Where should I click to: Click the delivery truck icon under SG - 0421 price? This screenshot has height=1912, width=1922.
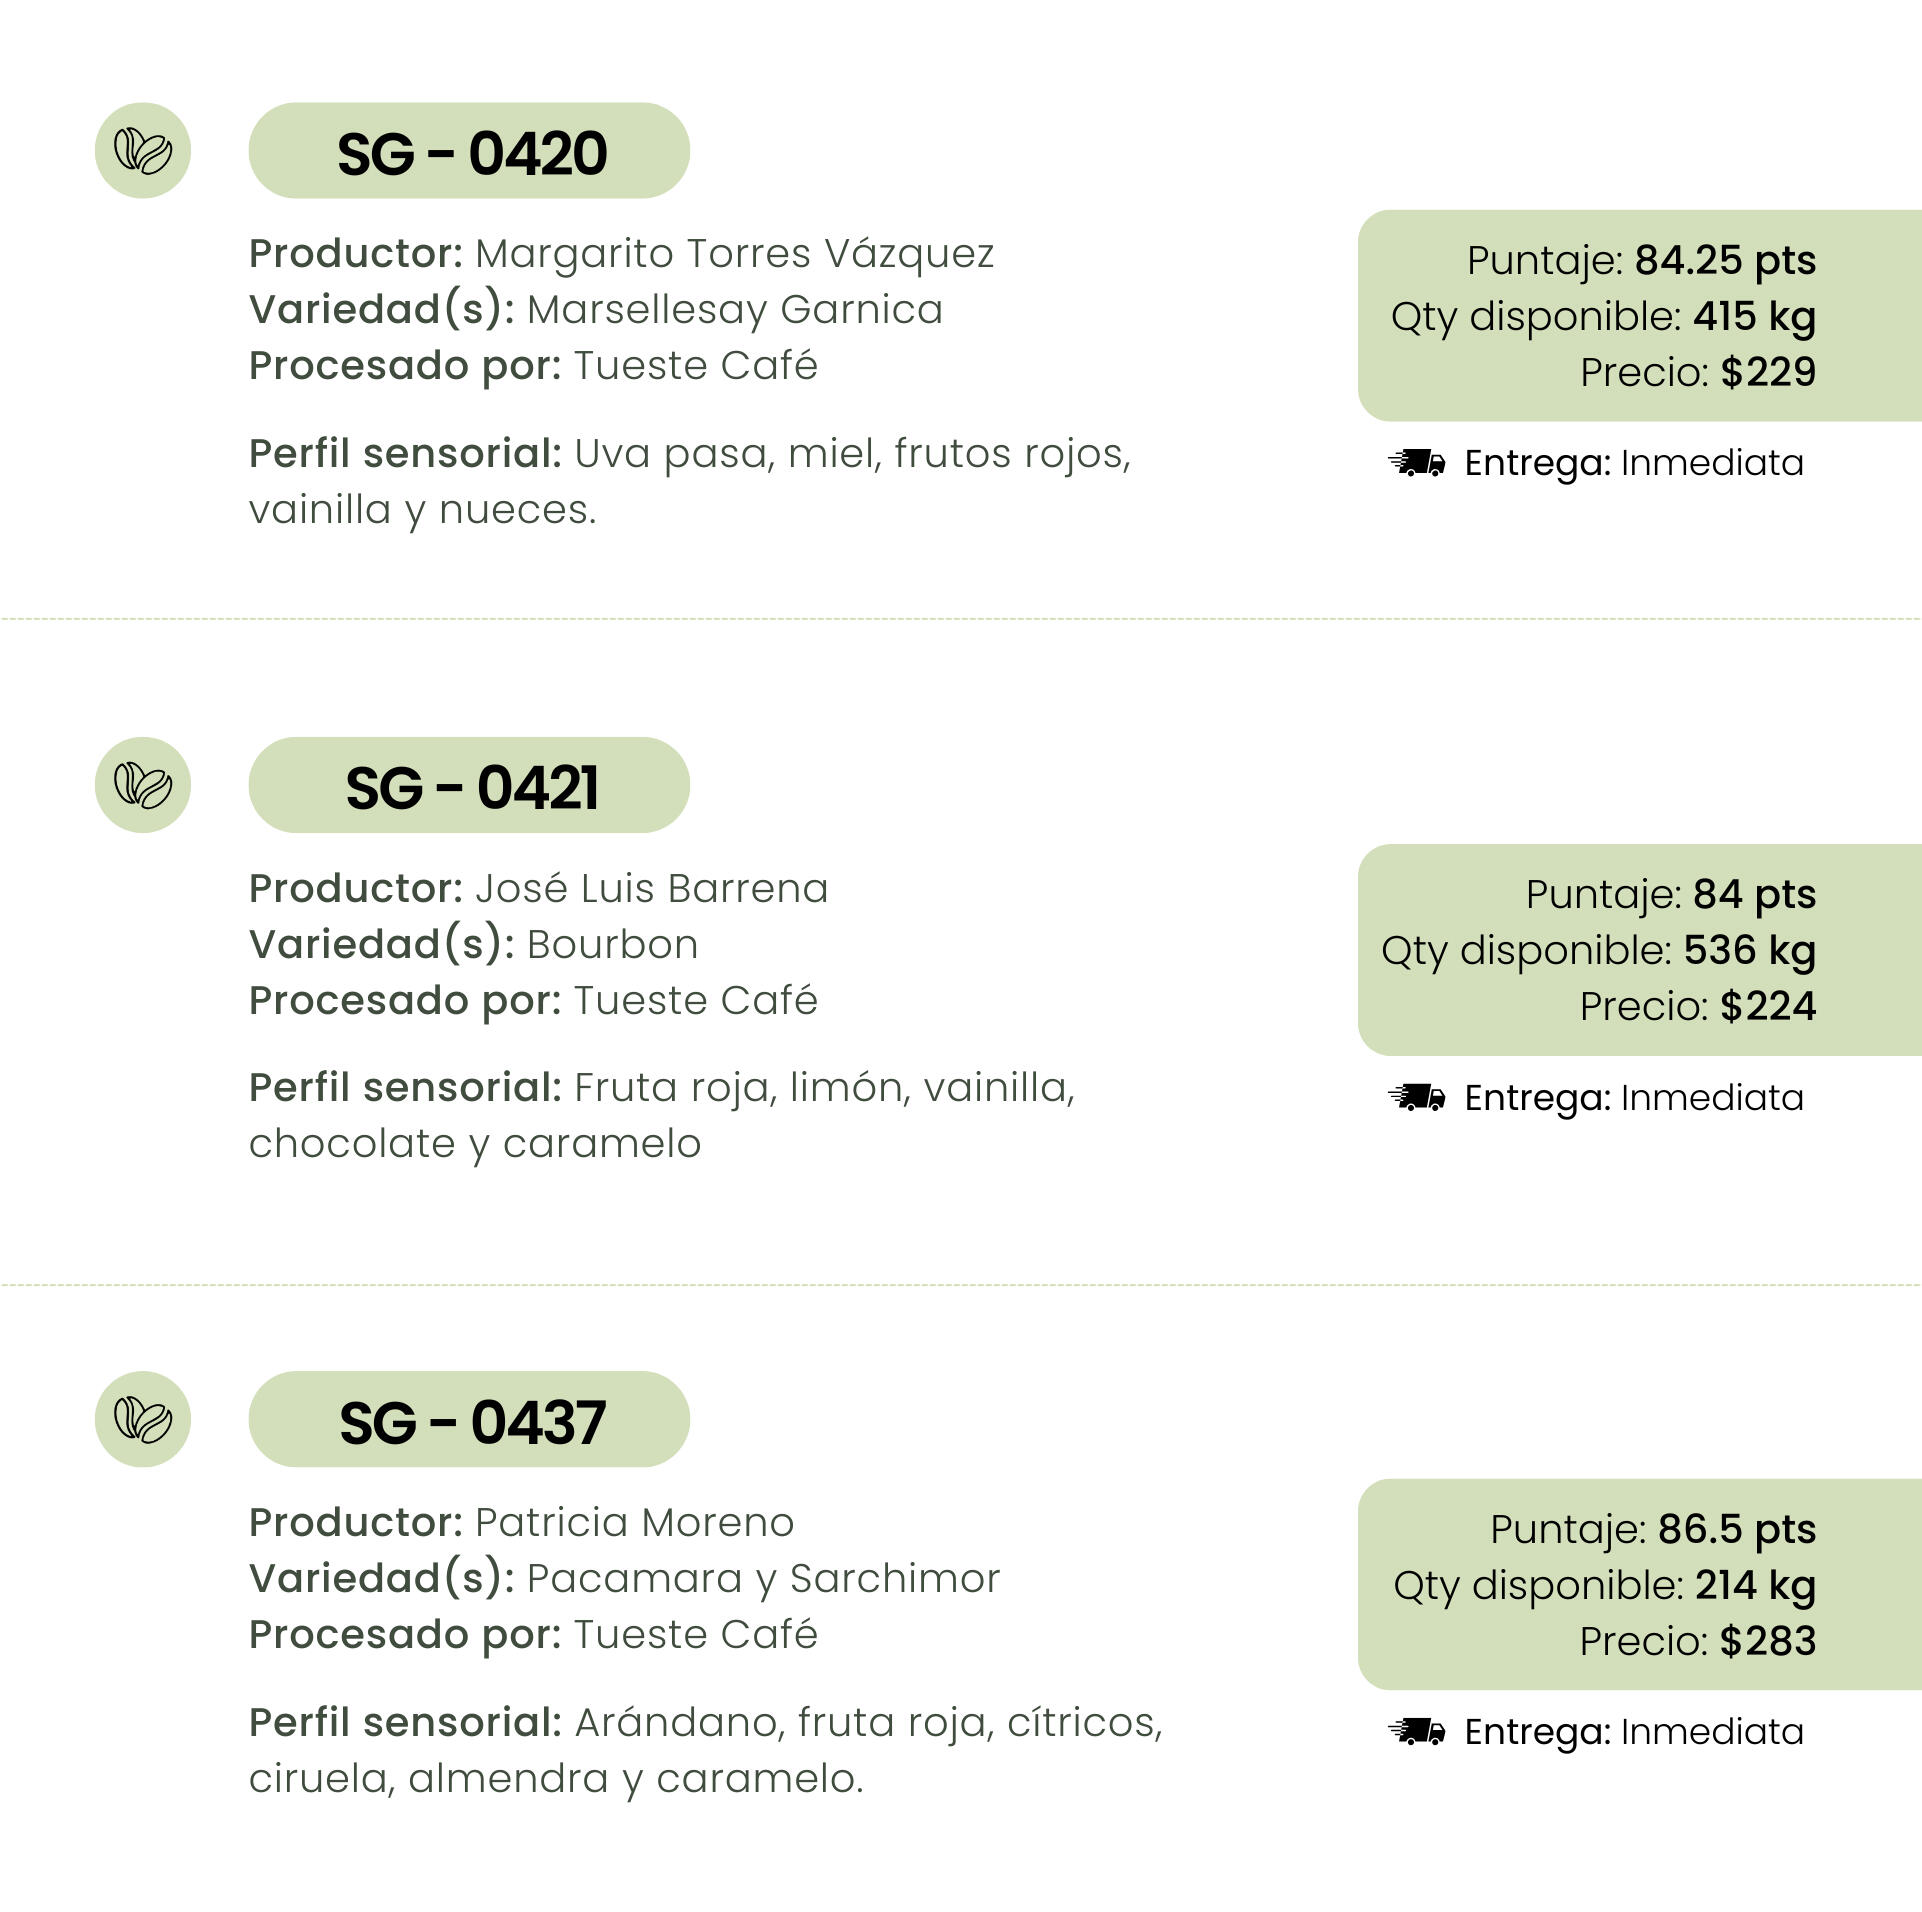point(1416,1097)
